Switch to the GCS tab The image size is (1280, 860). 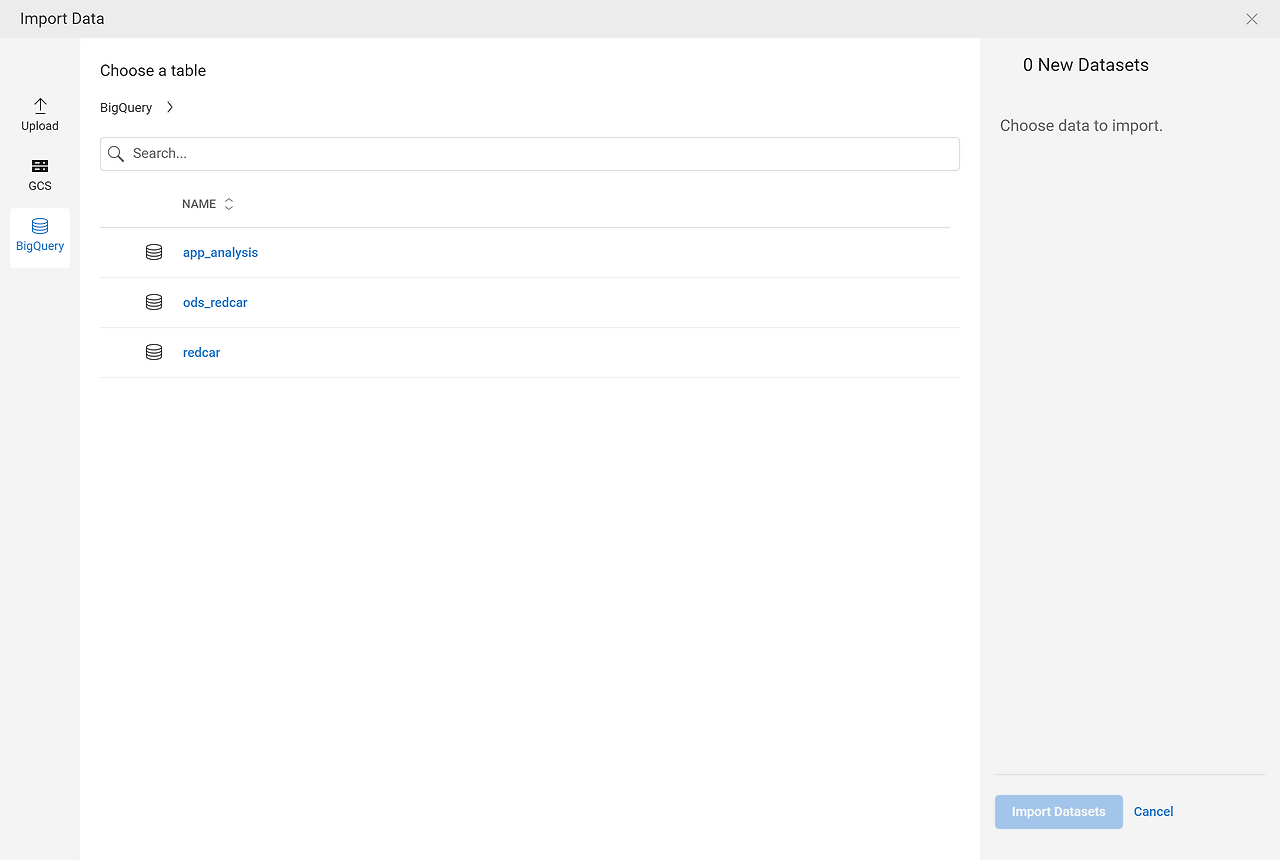tap(40, 174)
